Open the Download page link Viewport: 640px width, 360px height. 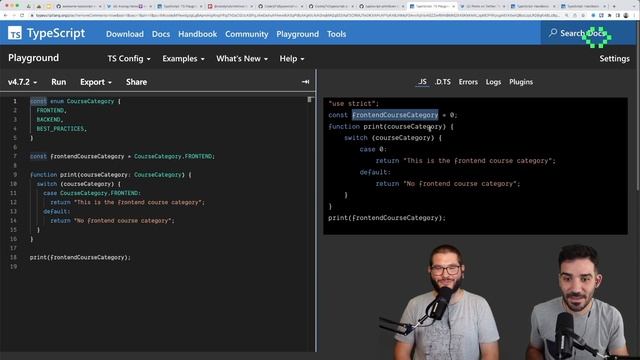124,34
